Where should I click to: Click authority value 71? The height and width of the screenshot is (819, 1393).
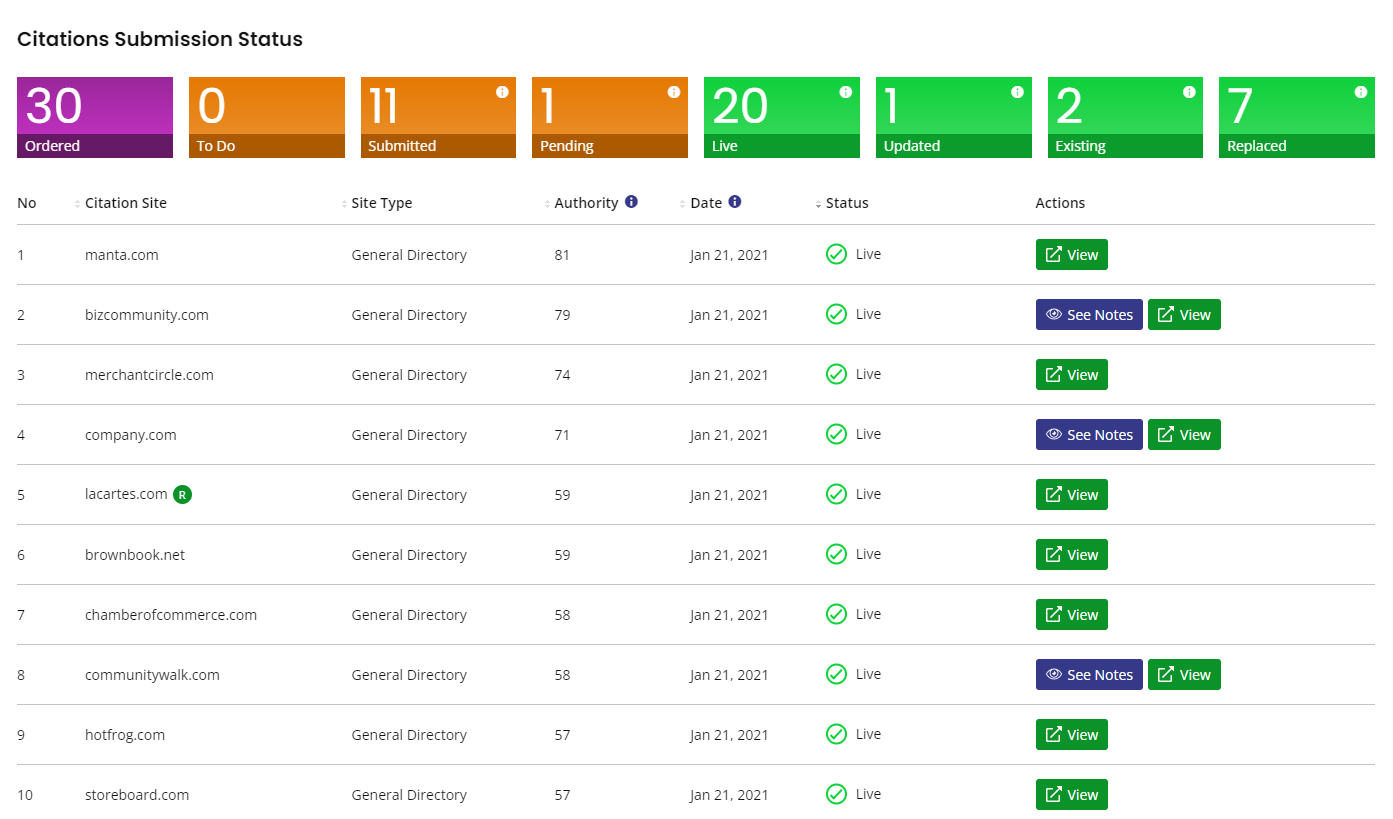[562, 435]
